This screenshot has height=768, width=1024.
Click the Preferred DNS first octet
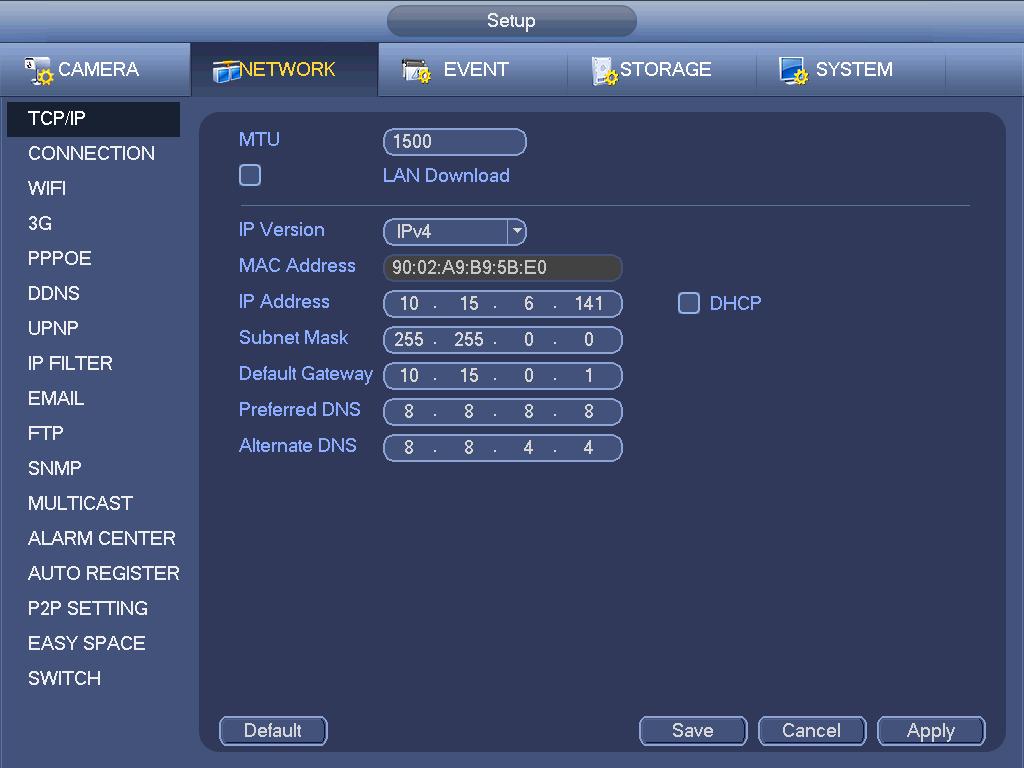pyautogui.click(x=409, y=411)
